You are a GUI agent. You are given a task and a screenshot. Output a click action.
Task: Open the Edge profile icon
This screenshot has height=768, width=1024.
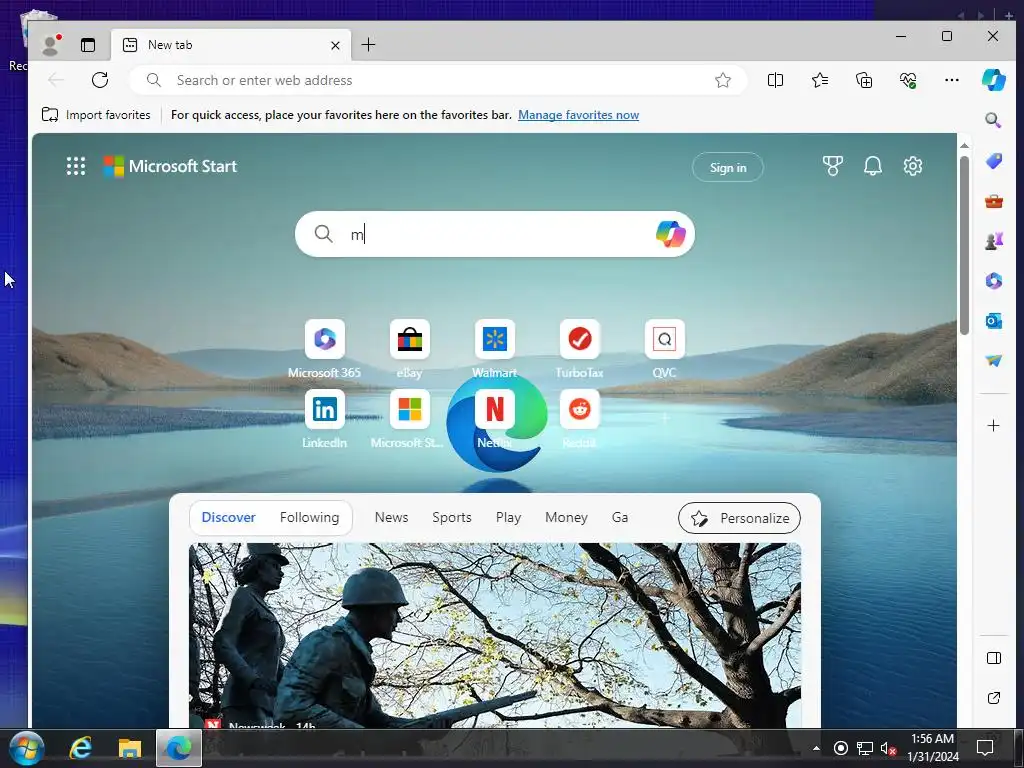(50, 45)
